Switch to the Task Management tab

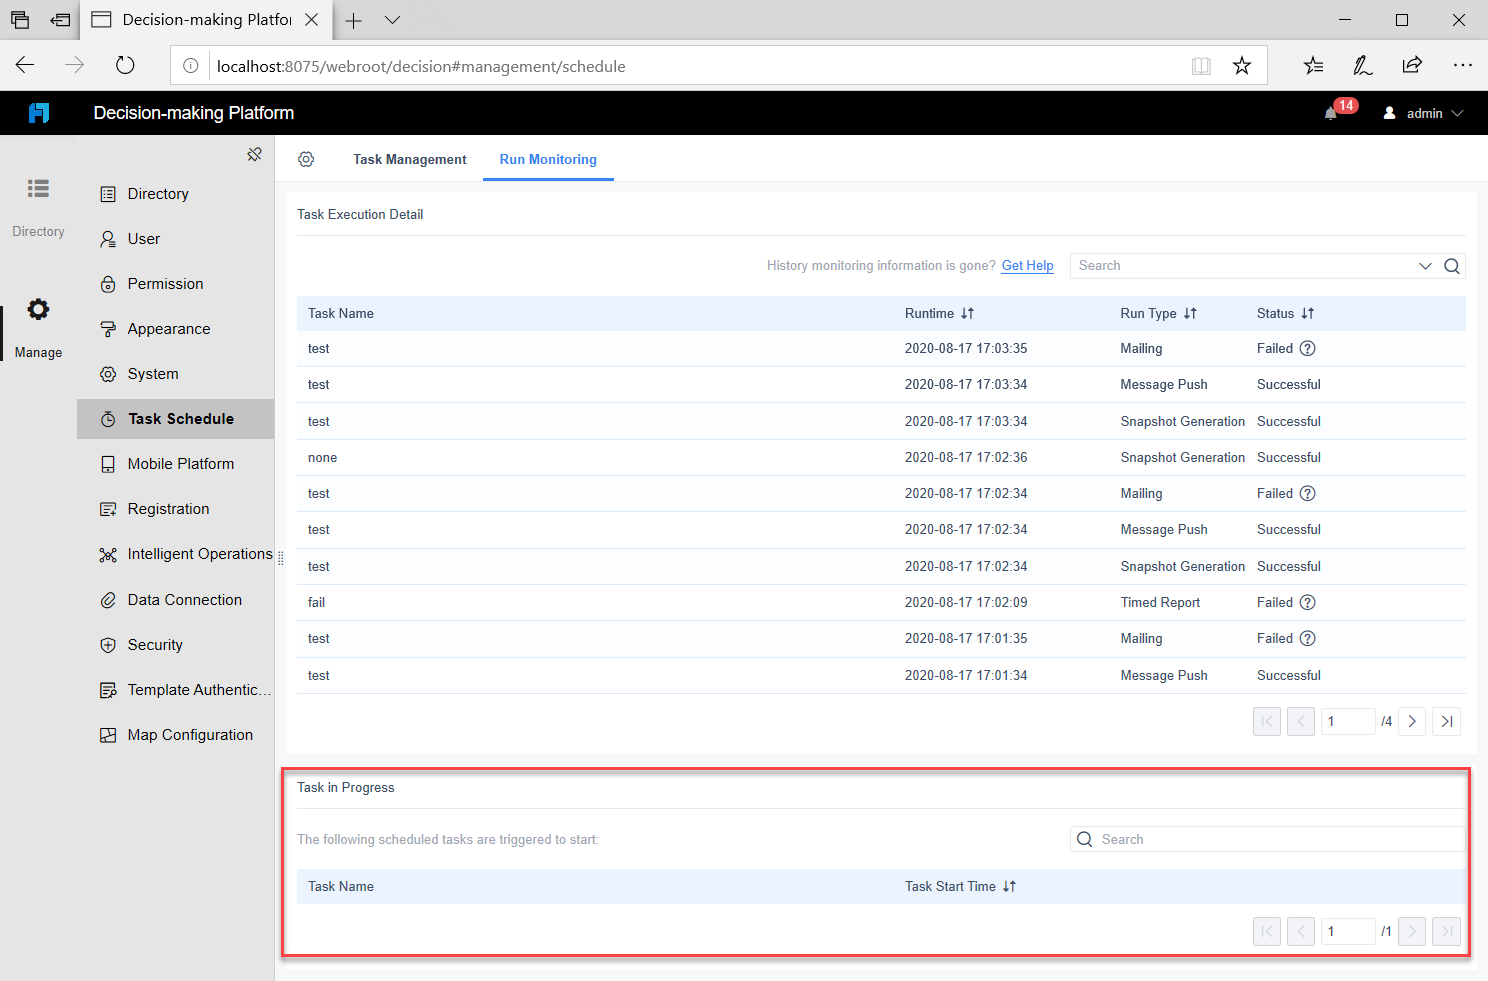pyautogui.click(x=409, y=159)
